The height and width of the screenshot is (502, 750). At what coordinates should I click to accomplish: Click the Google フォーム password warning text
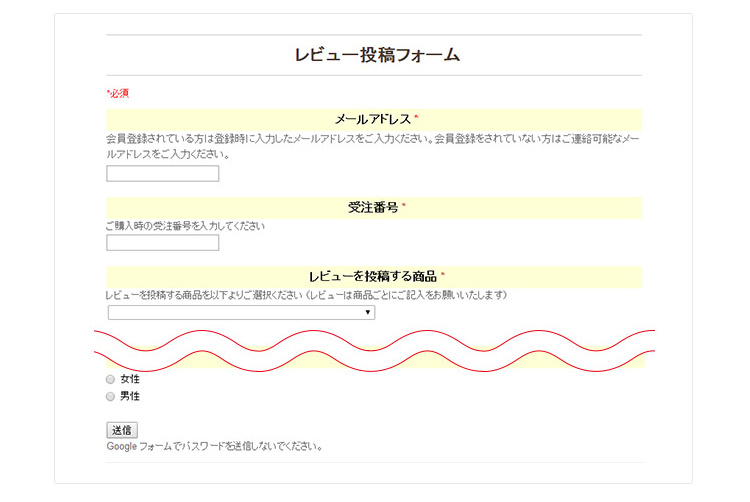click(214, 446)
